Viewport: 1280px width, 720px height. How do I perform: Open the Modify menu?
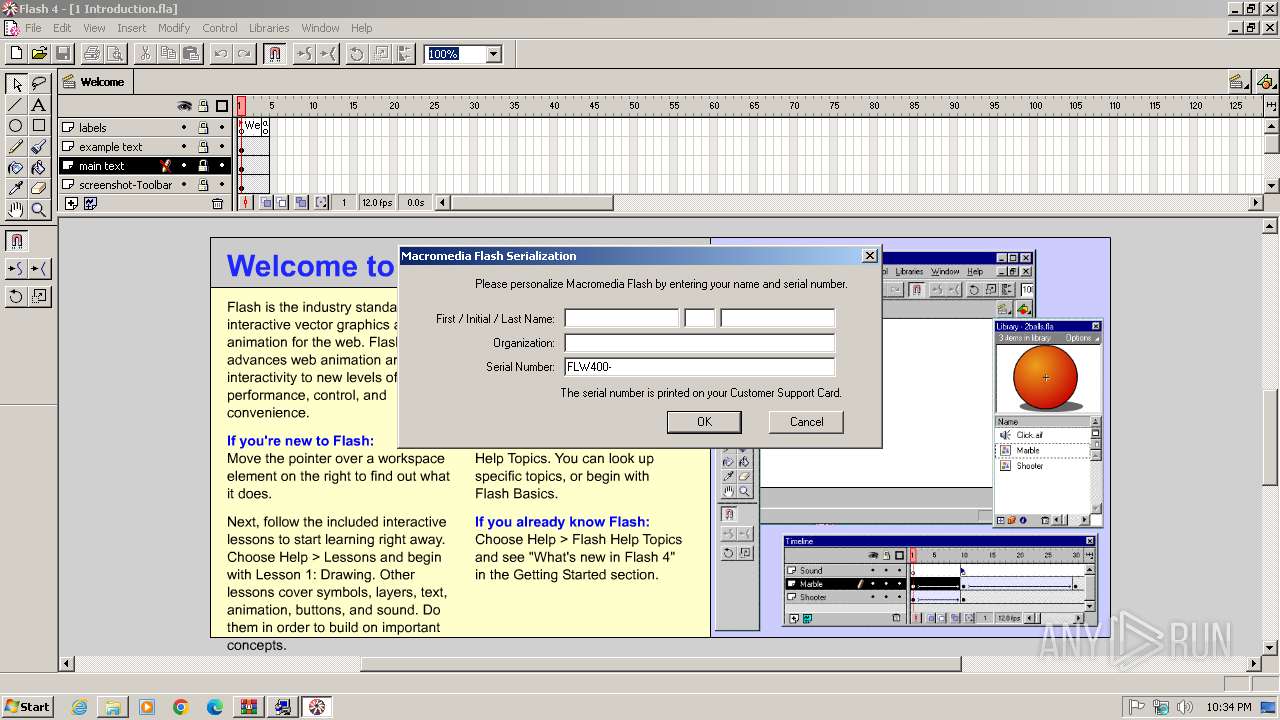coord(174,28)
